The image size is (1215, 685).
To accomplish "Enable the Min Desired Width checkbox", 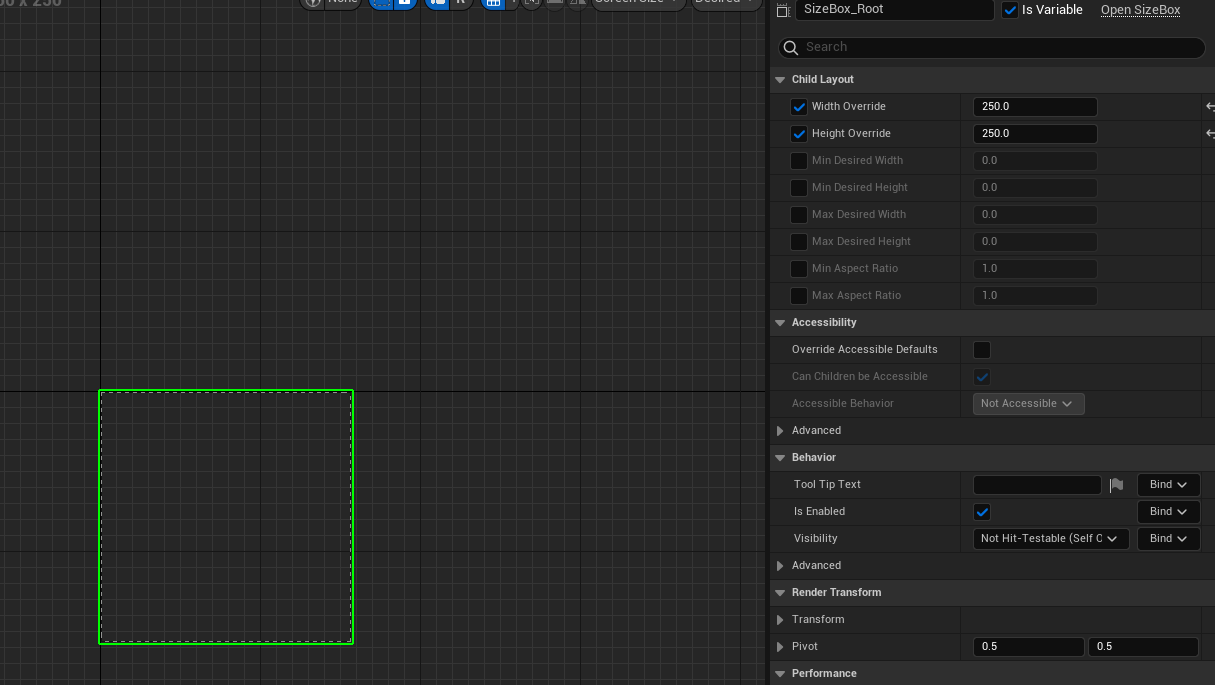I will pos(799,161).
